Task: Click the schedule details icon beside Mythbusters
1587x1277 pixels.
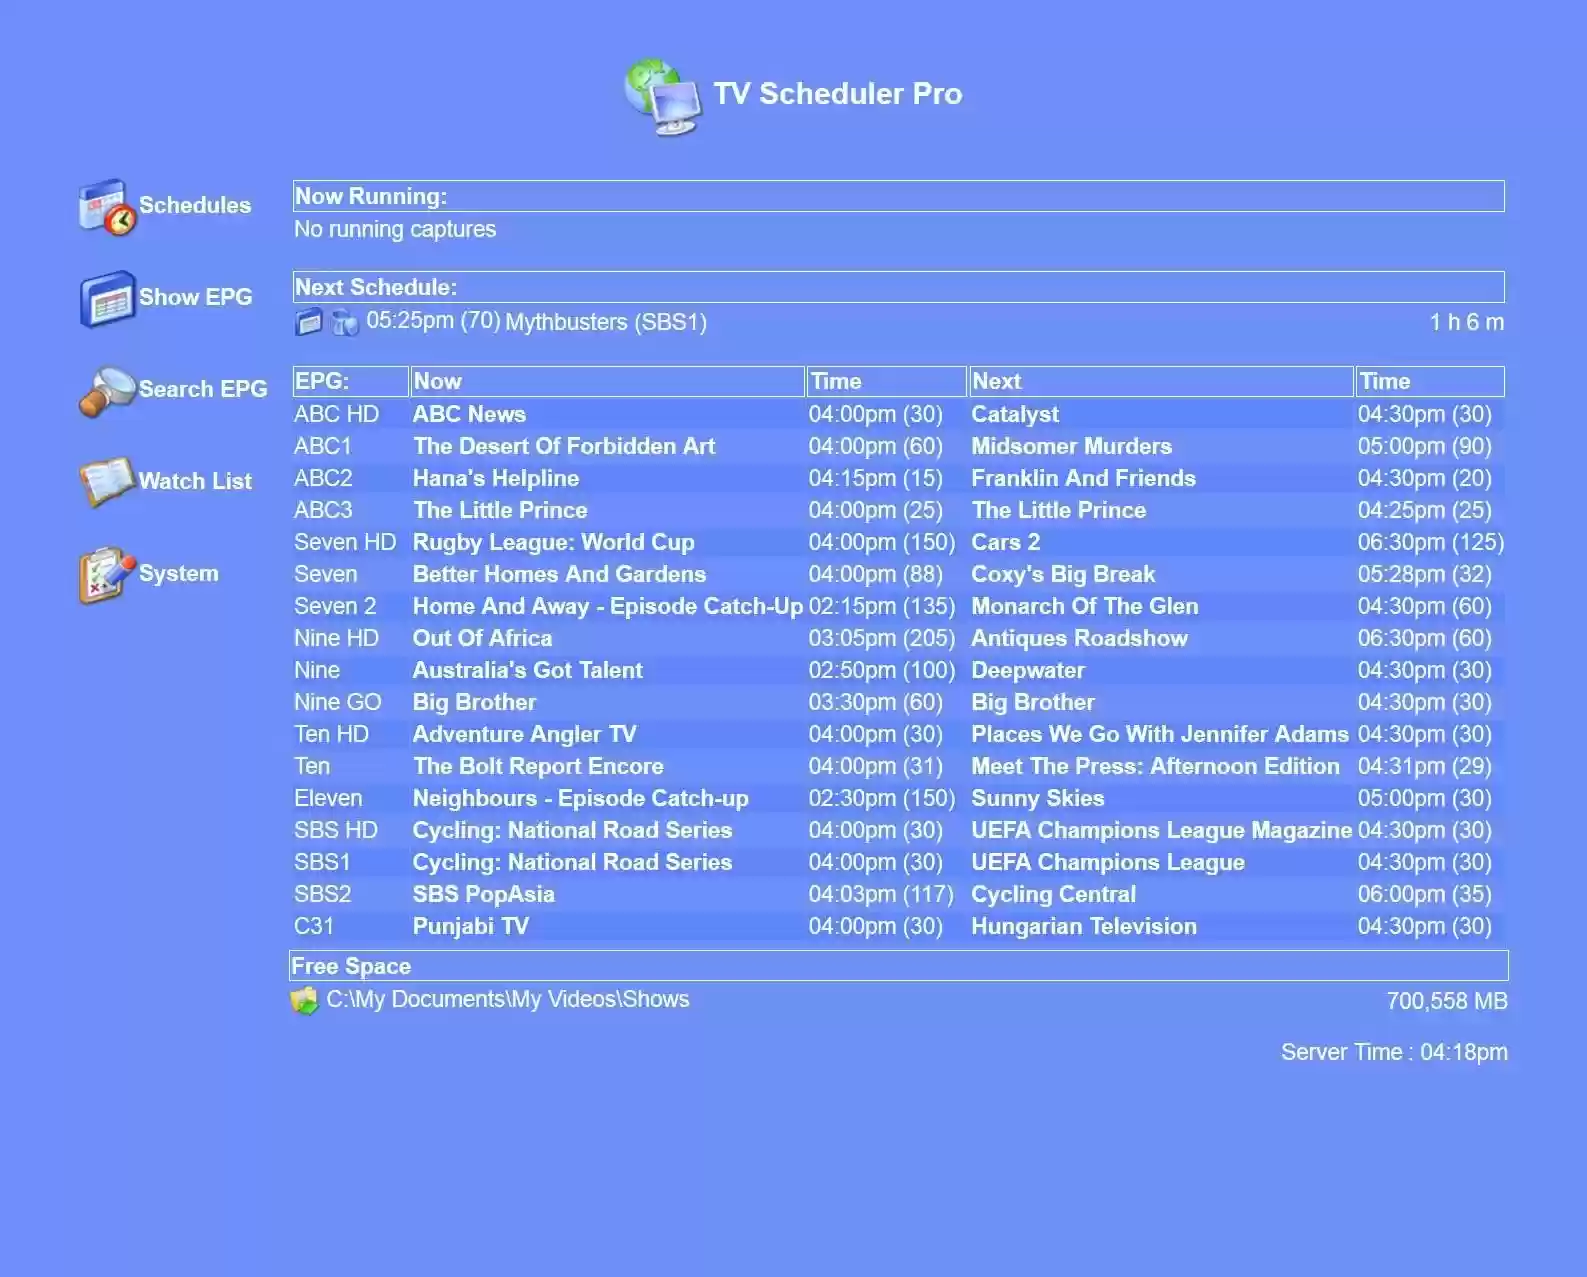Action: (x=309, y=322)
